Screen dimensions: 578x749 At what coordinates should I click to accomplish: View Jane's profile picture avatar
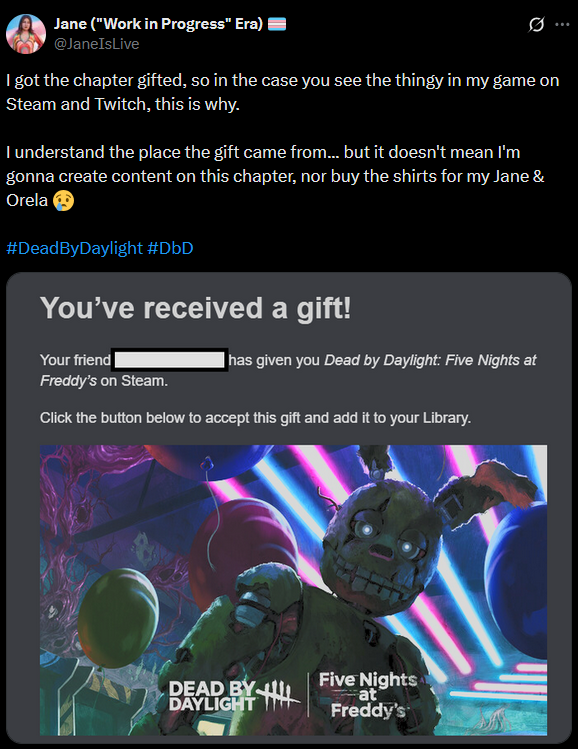pyautogui.click(x=26, y=34)
